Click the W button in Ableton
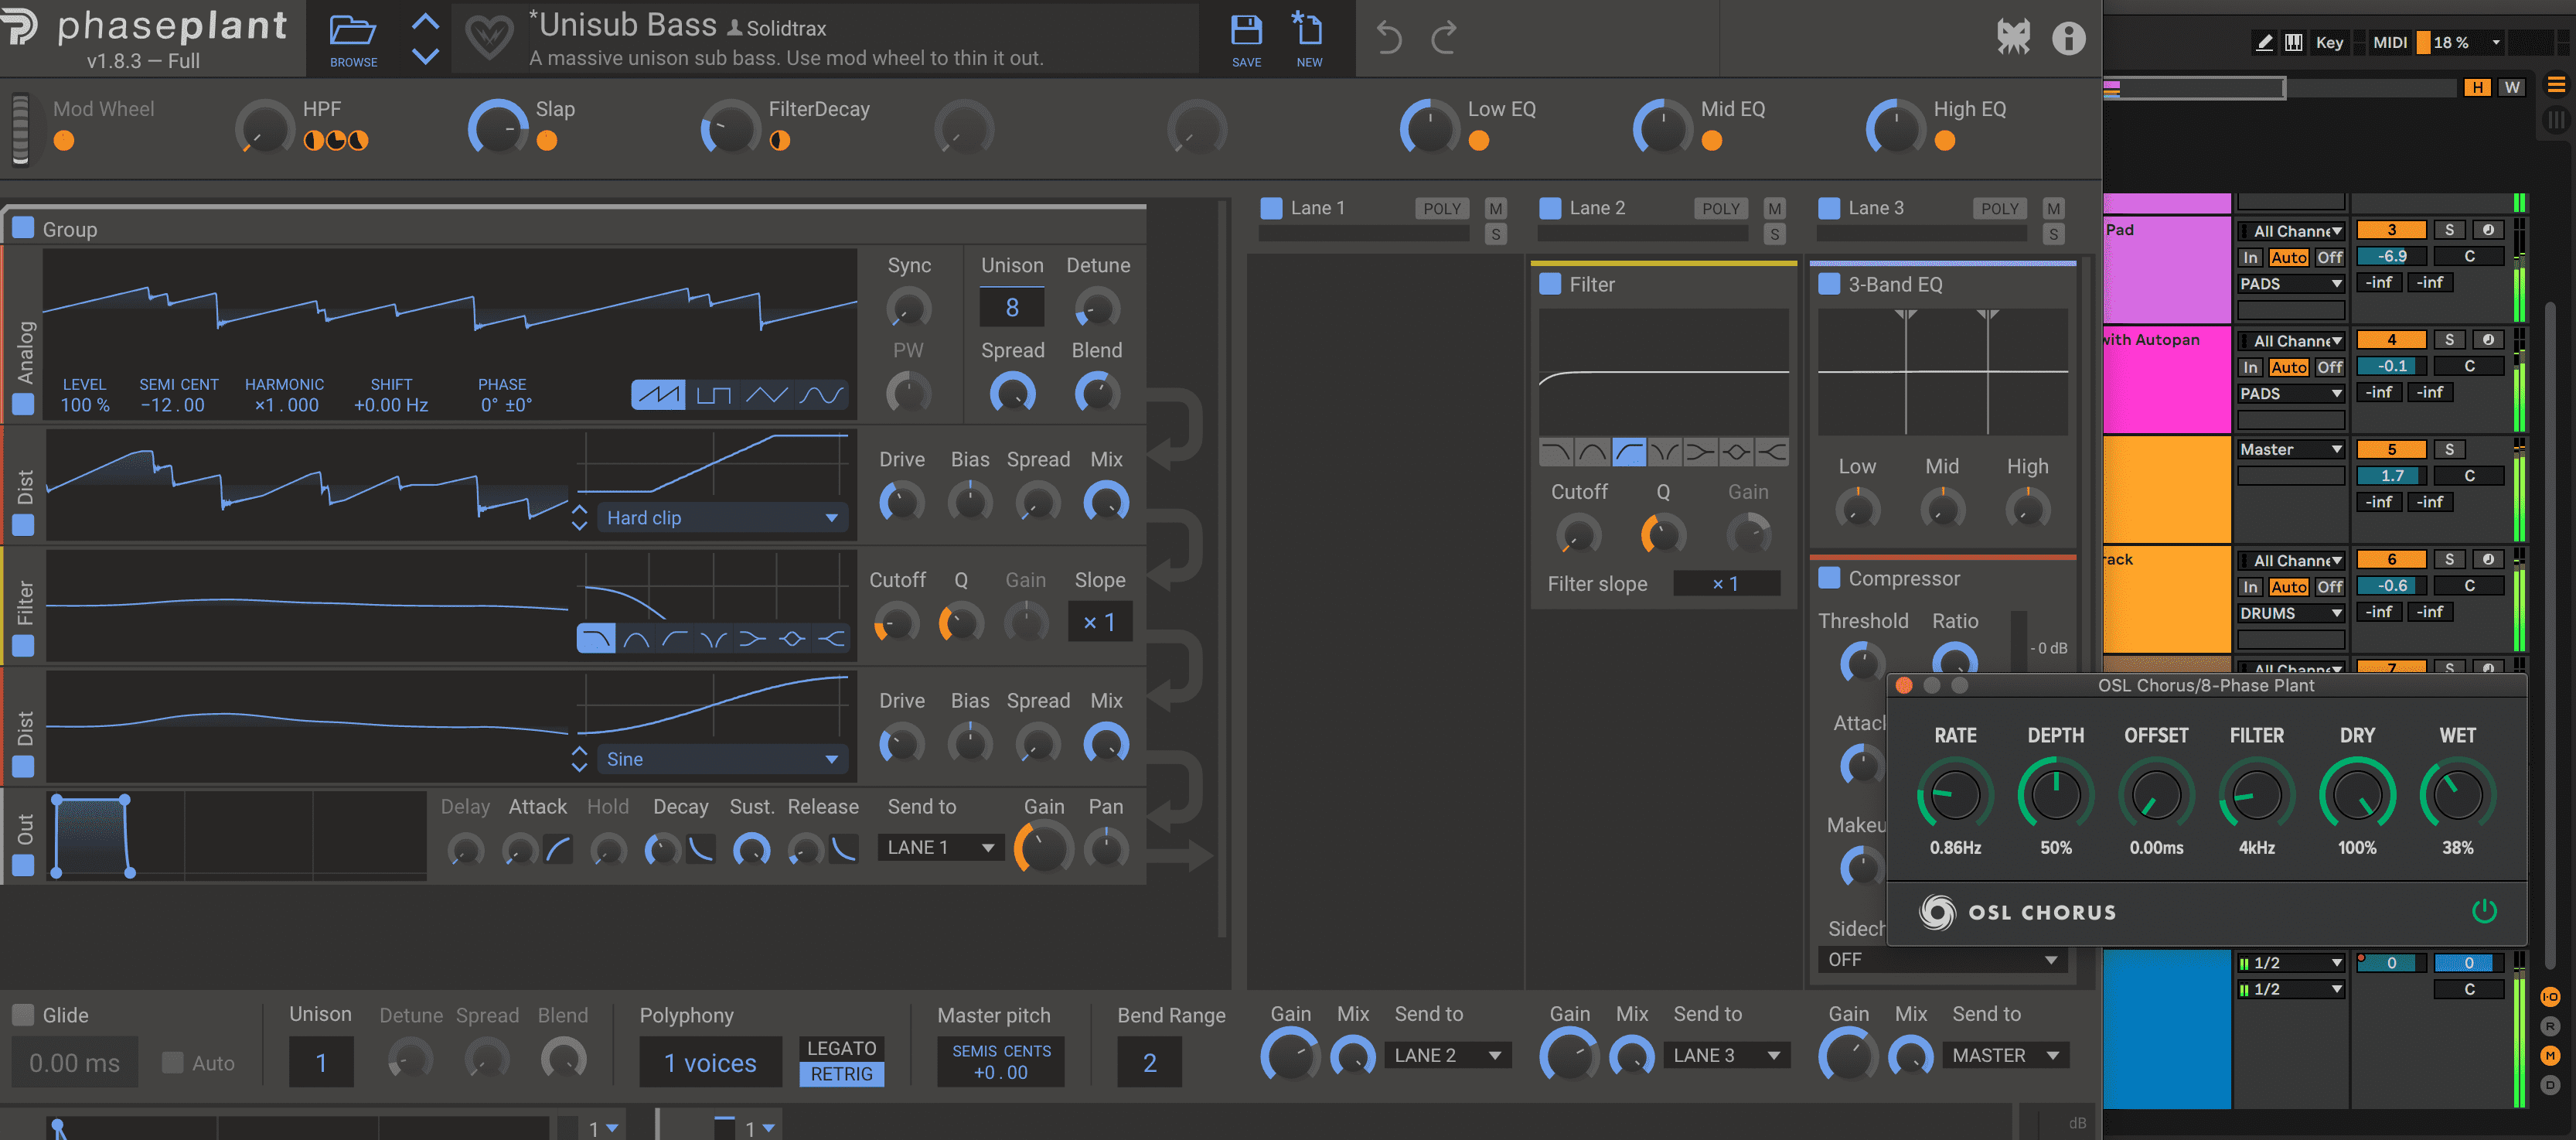2576x1140 pixels. coord(2512,87)
